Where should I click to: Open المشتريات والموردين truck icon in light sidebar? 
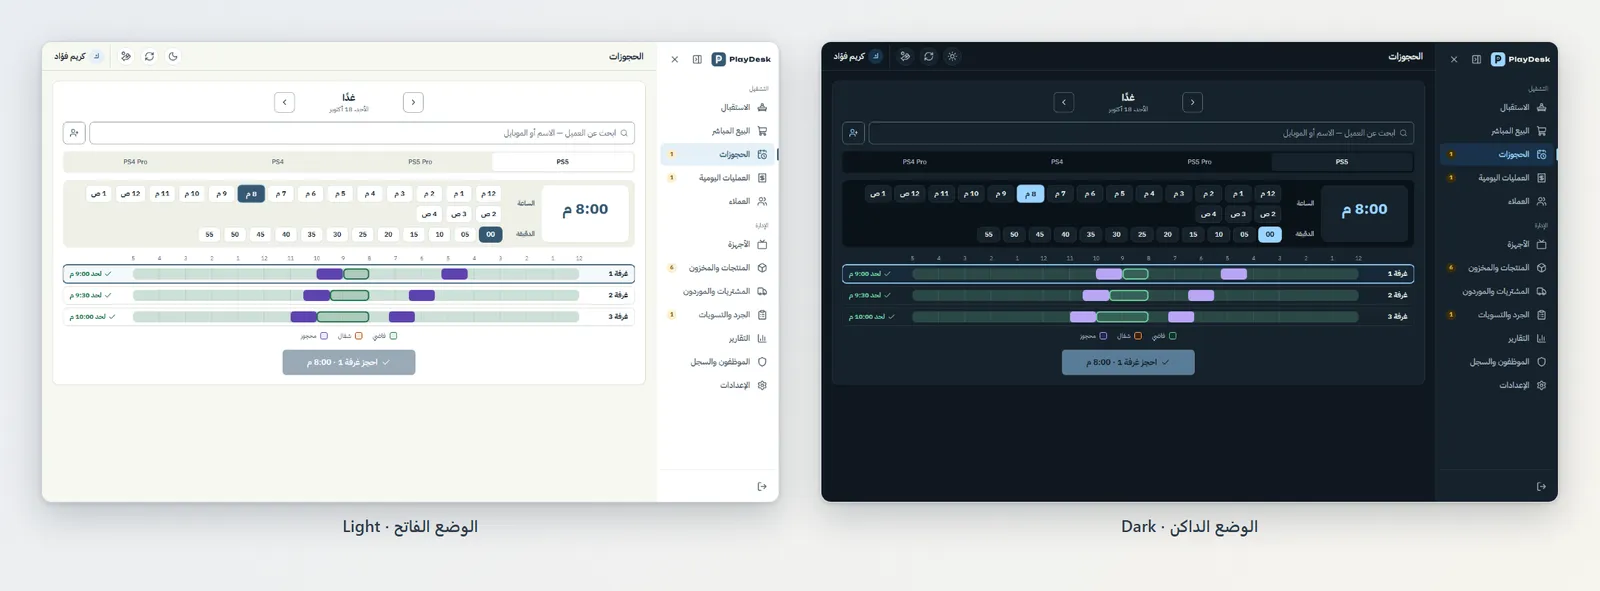click(762, 291)
